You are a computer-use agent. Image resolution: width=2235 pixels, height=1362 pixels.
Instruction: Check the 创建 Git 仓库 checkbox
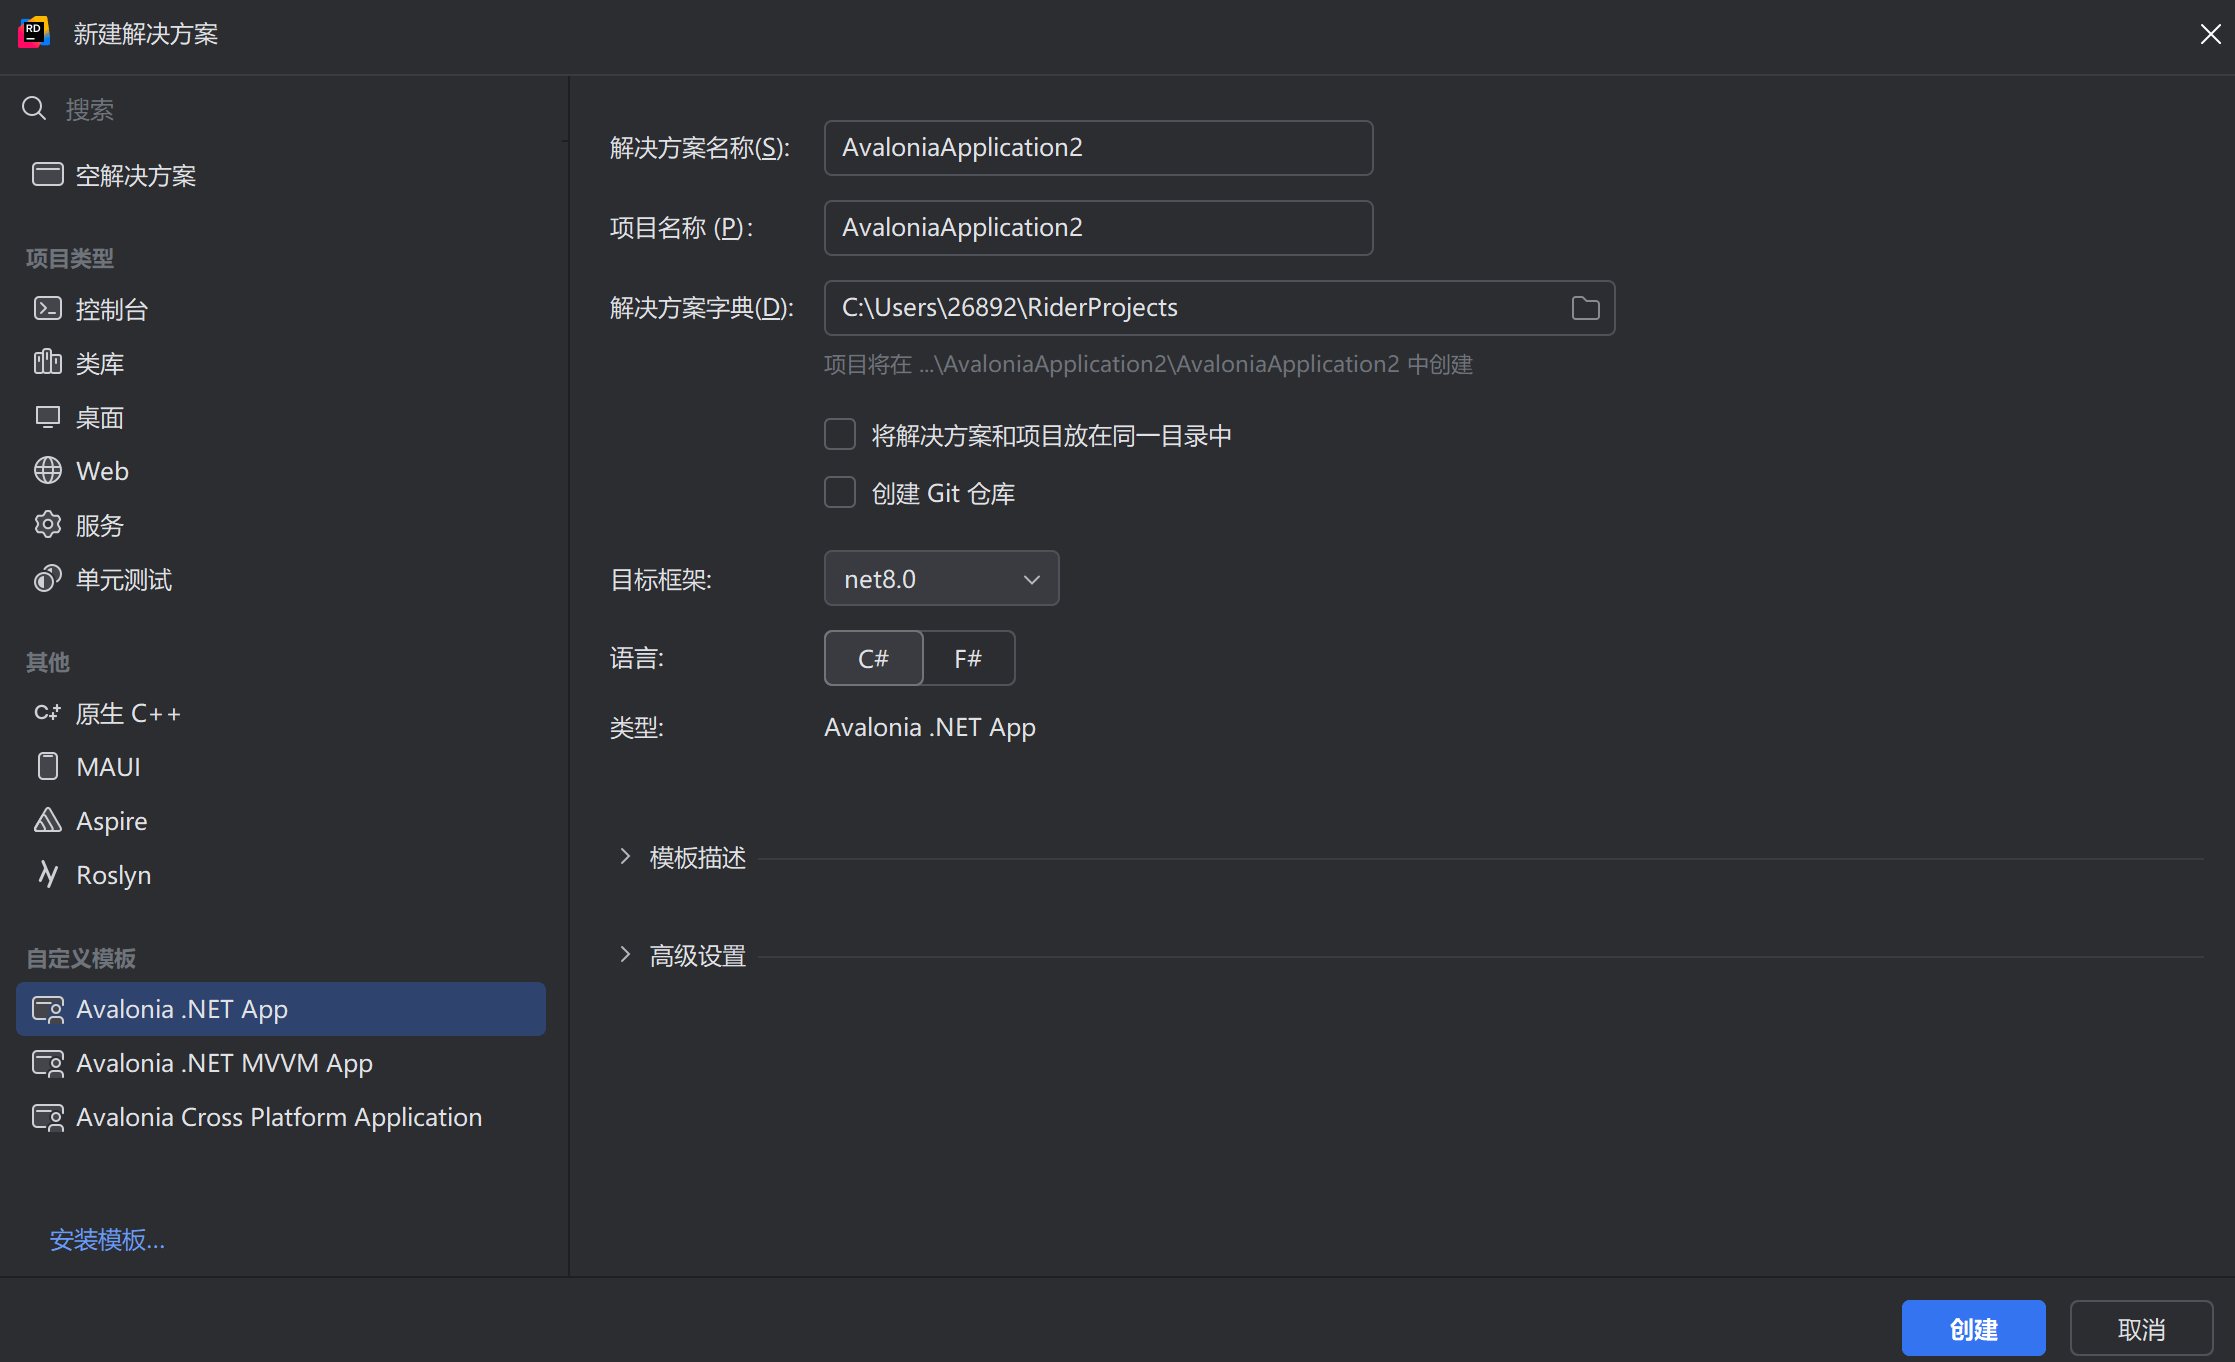click(840, 493)
